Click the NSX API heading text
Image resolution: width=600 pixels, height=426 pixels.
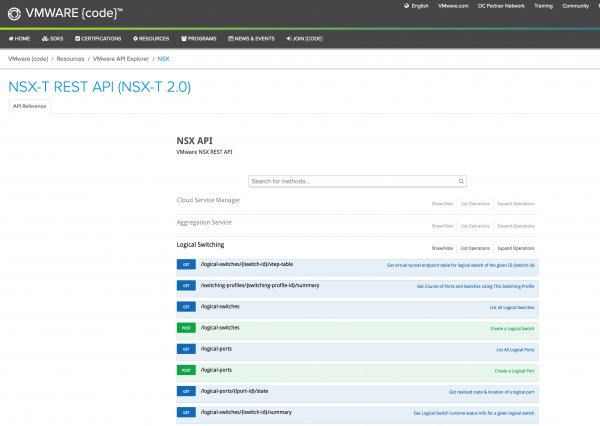(194, 141)
